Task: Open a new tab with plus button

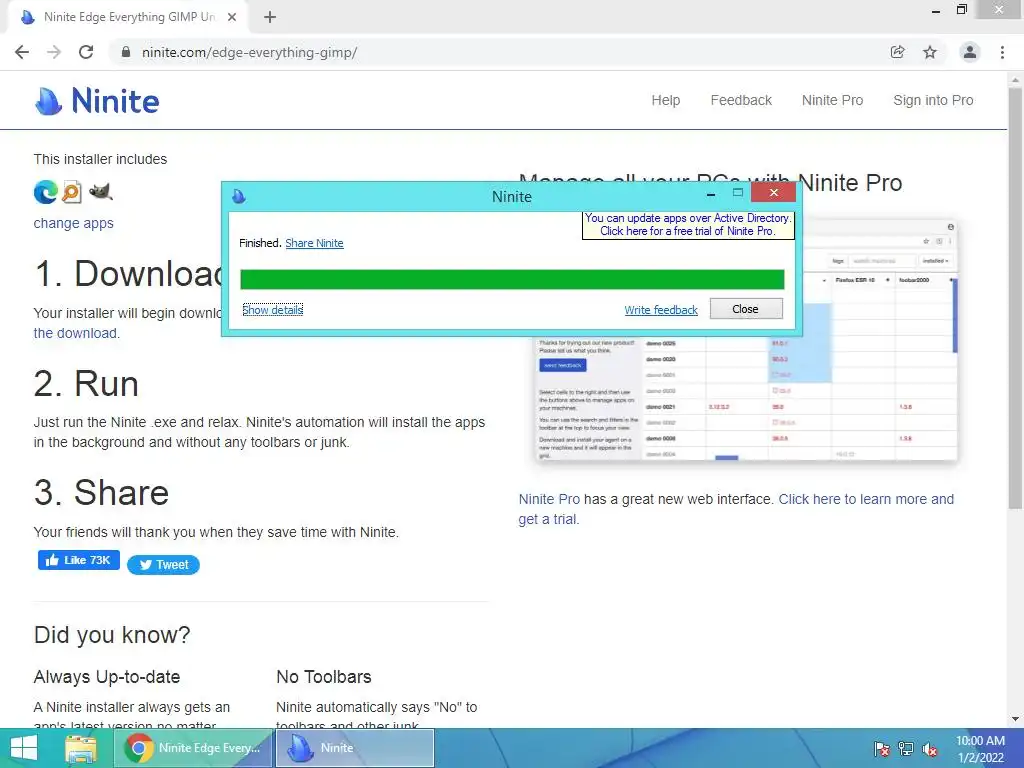Action: (270, 17)
